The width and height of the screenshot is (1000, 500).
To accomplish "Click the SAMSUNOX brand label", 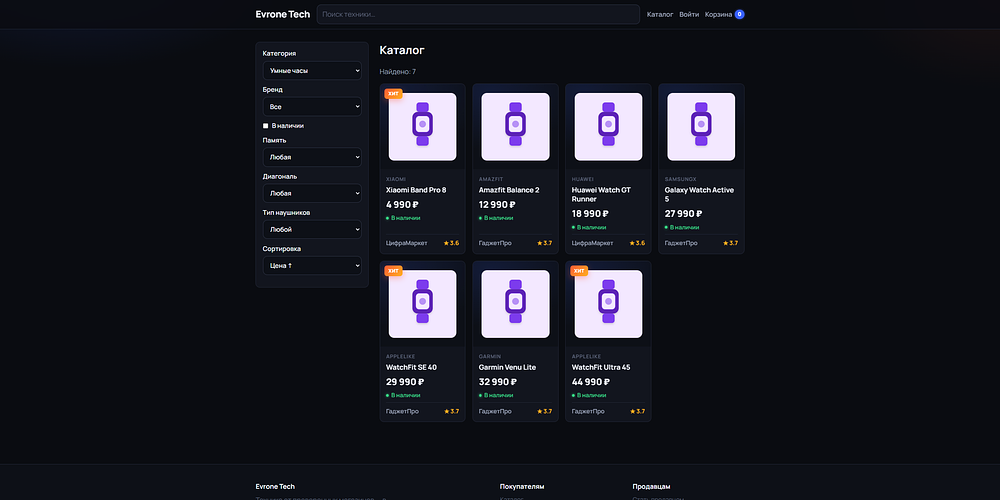I will 680,179.
